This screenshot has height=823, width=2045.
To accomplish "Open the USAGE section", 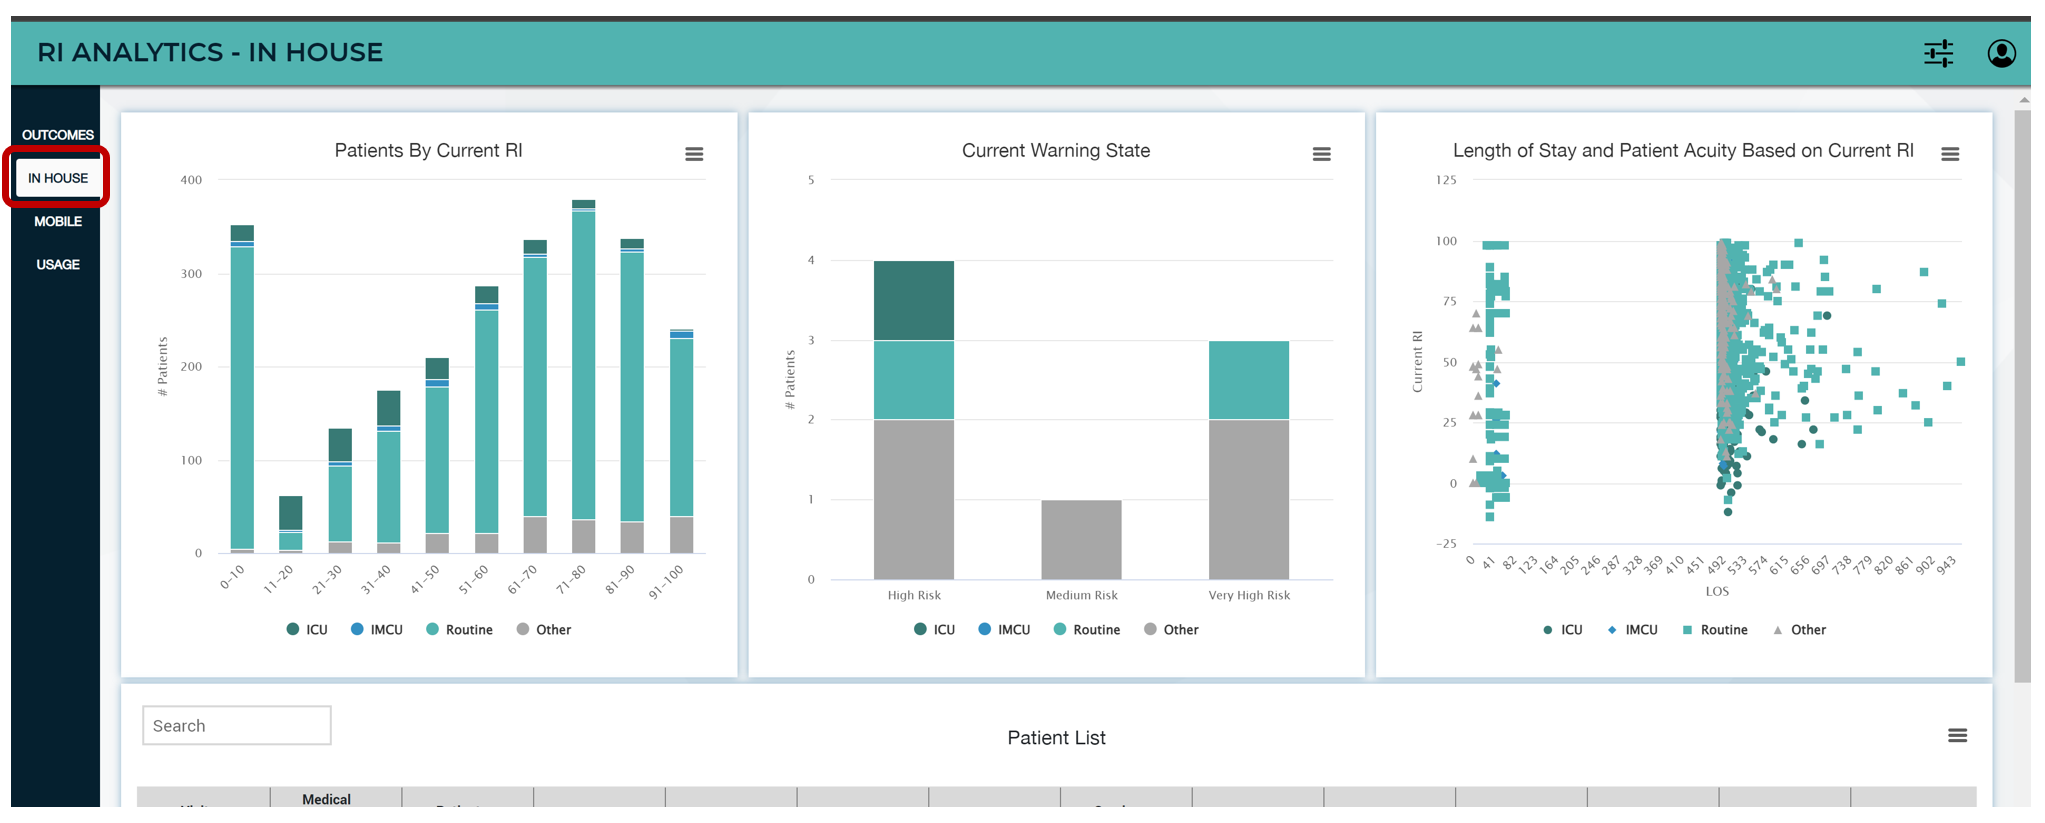I will tap(58, 264).
